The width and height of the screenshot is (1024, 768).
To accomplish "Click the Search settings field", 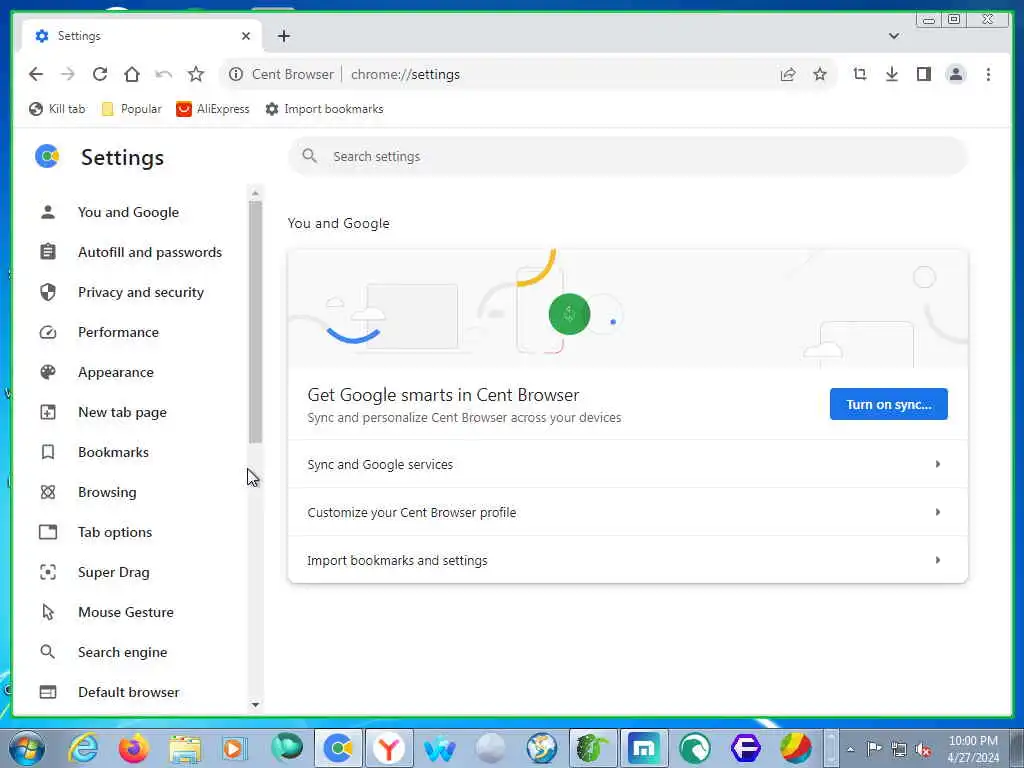I will pyautogui.click(x=628, y=157).
